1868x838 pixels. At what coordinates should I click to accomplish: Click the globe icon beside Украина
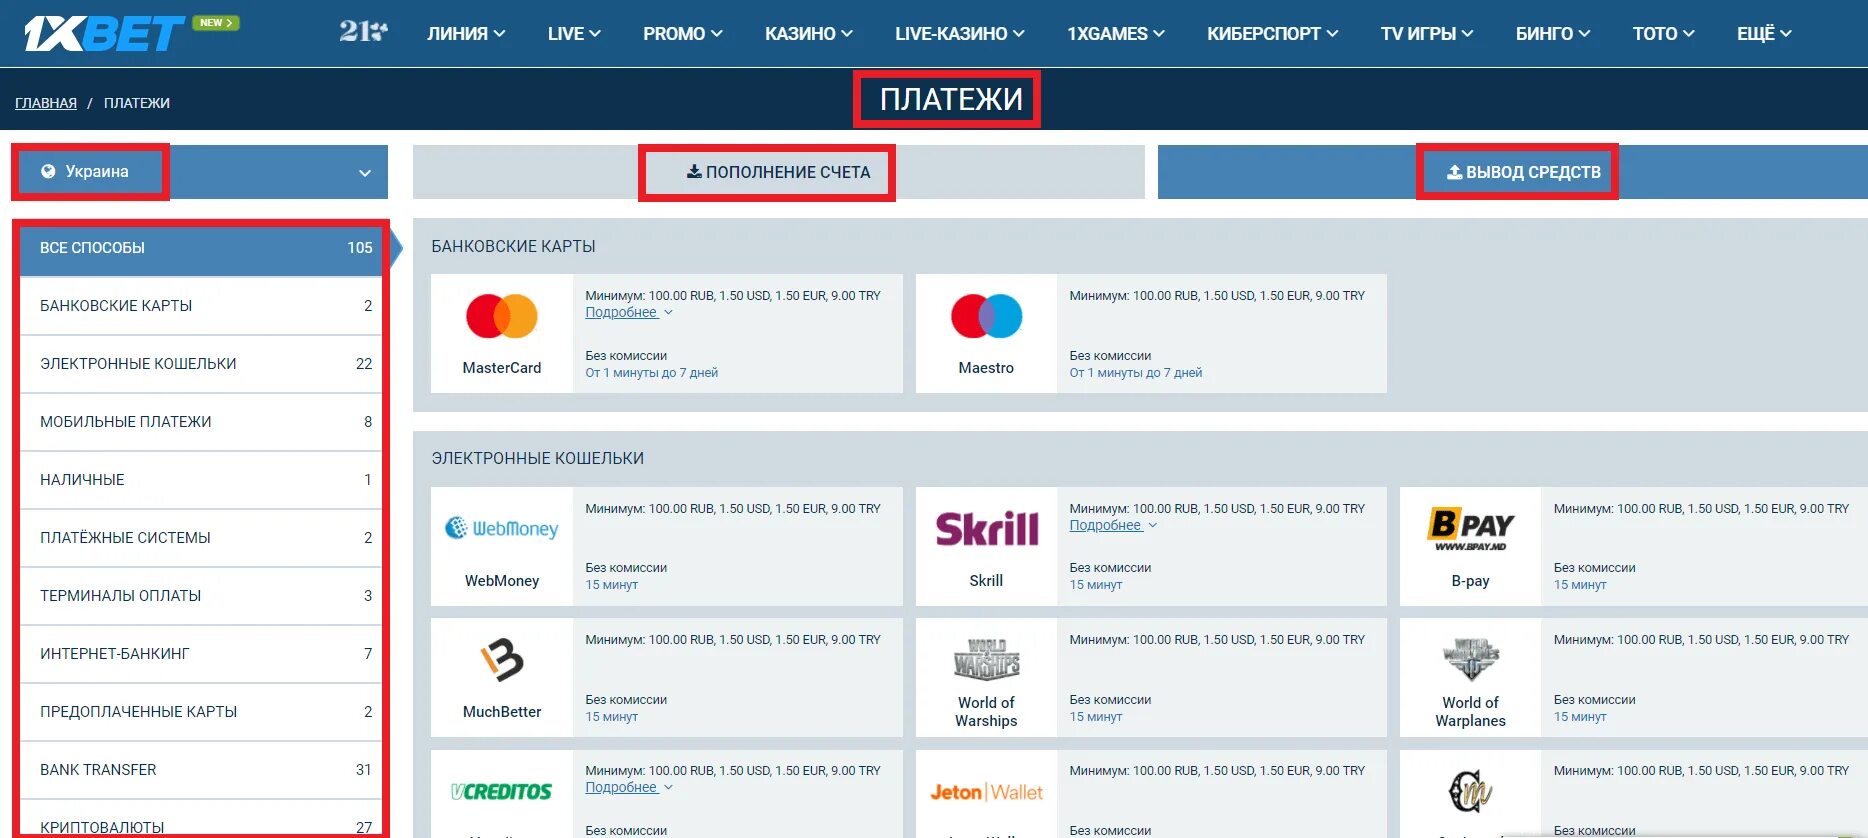(48, 171)
